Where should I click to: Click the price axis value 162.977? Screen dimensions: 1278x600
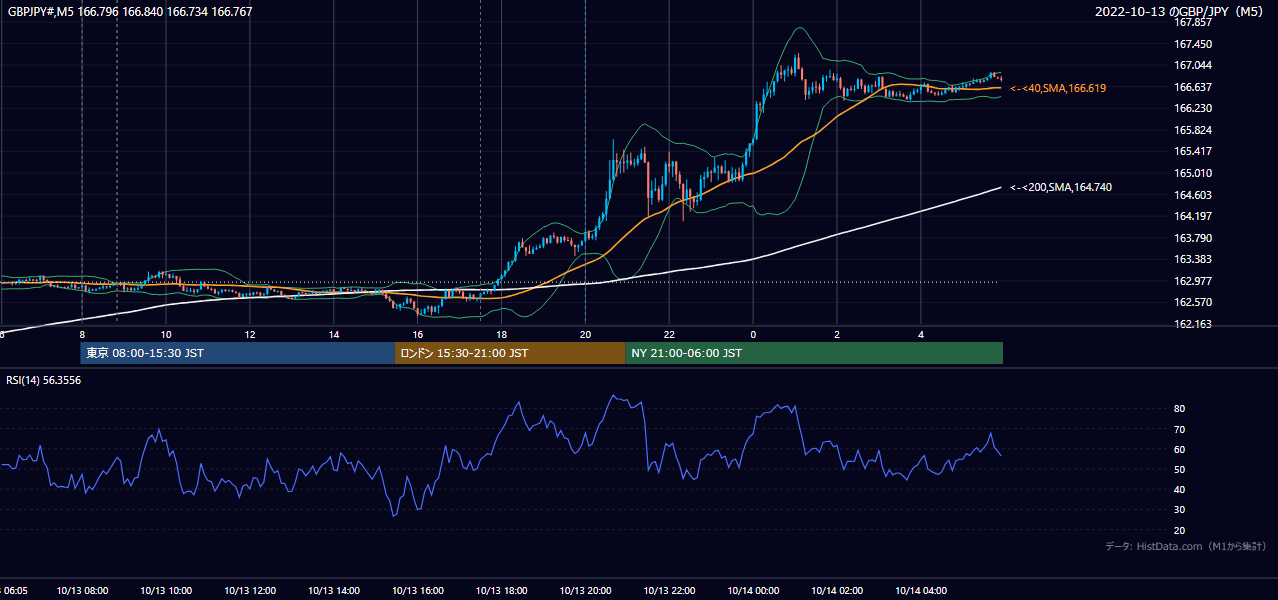1193,281
